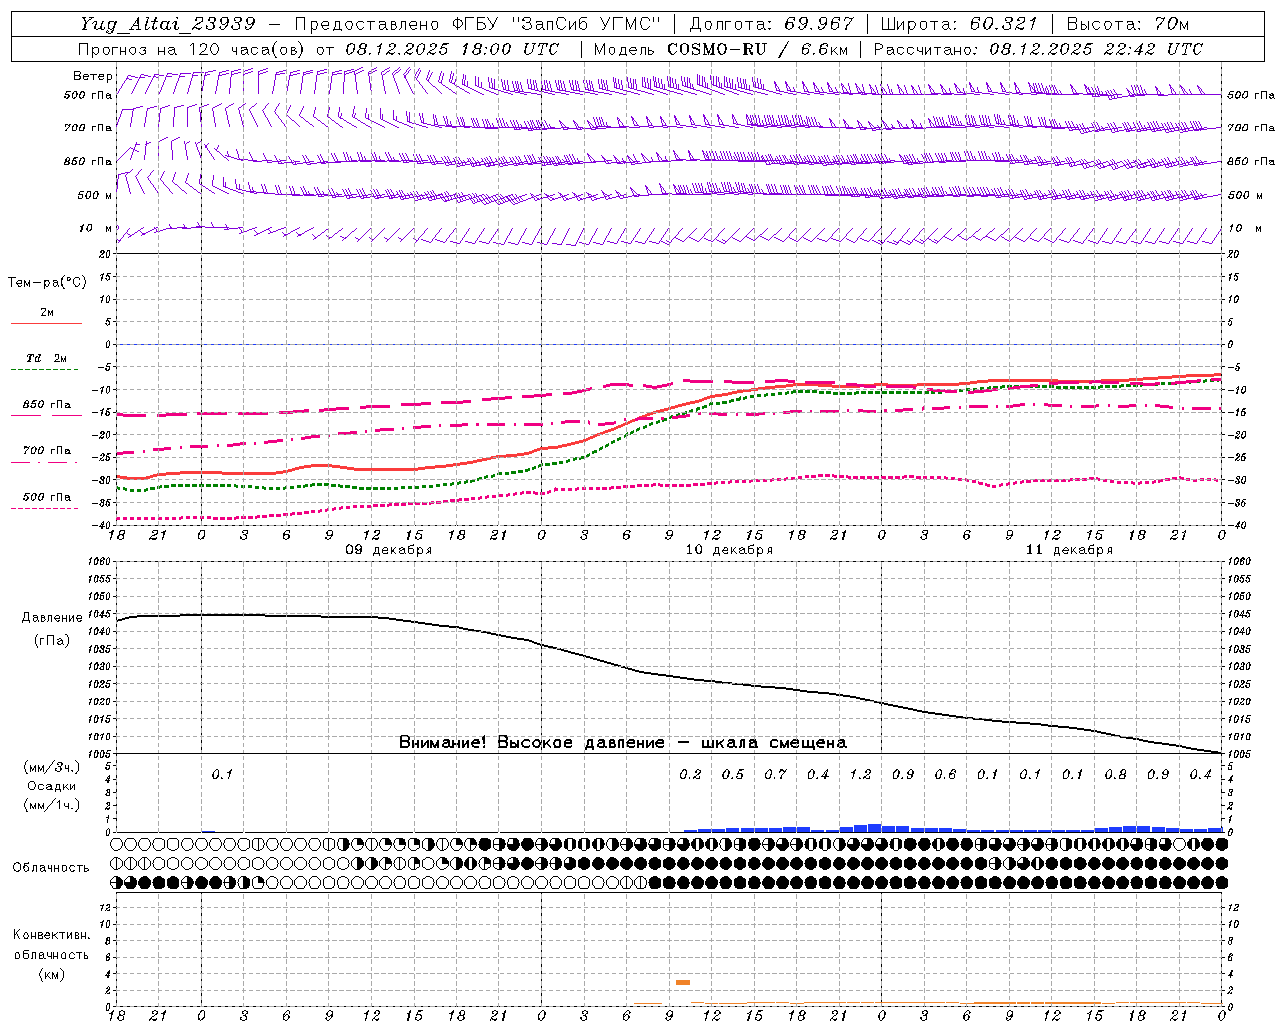Click the 700 гПа legend label in temperature panel
Viewport: 1280px width, 1024px height.
(x=46, y=450)
